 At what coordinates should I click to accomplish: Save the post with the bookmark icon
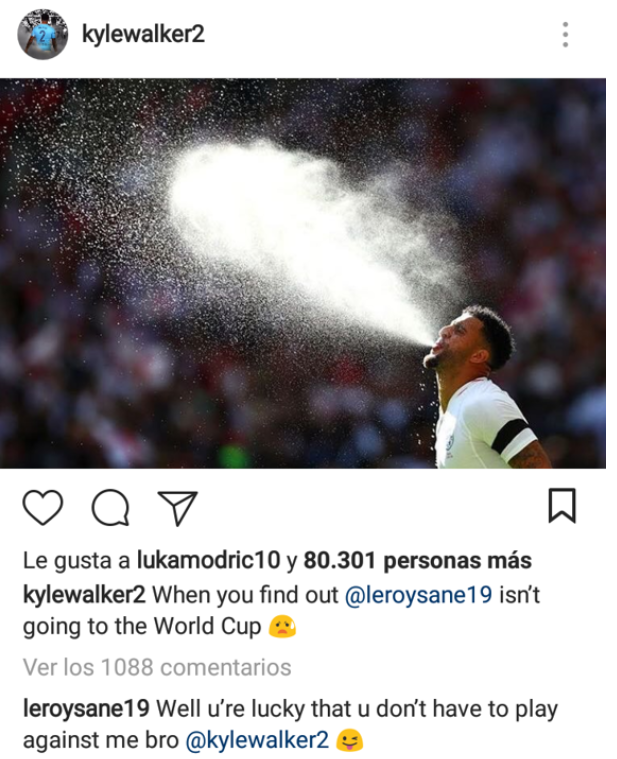tap(562, 506)
